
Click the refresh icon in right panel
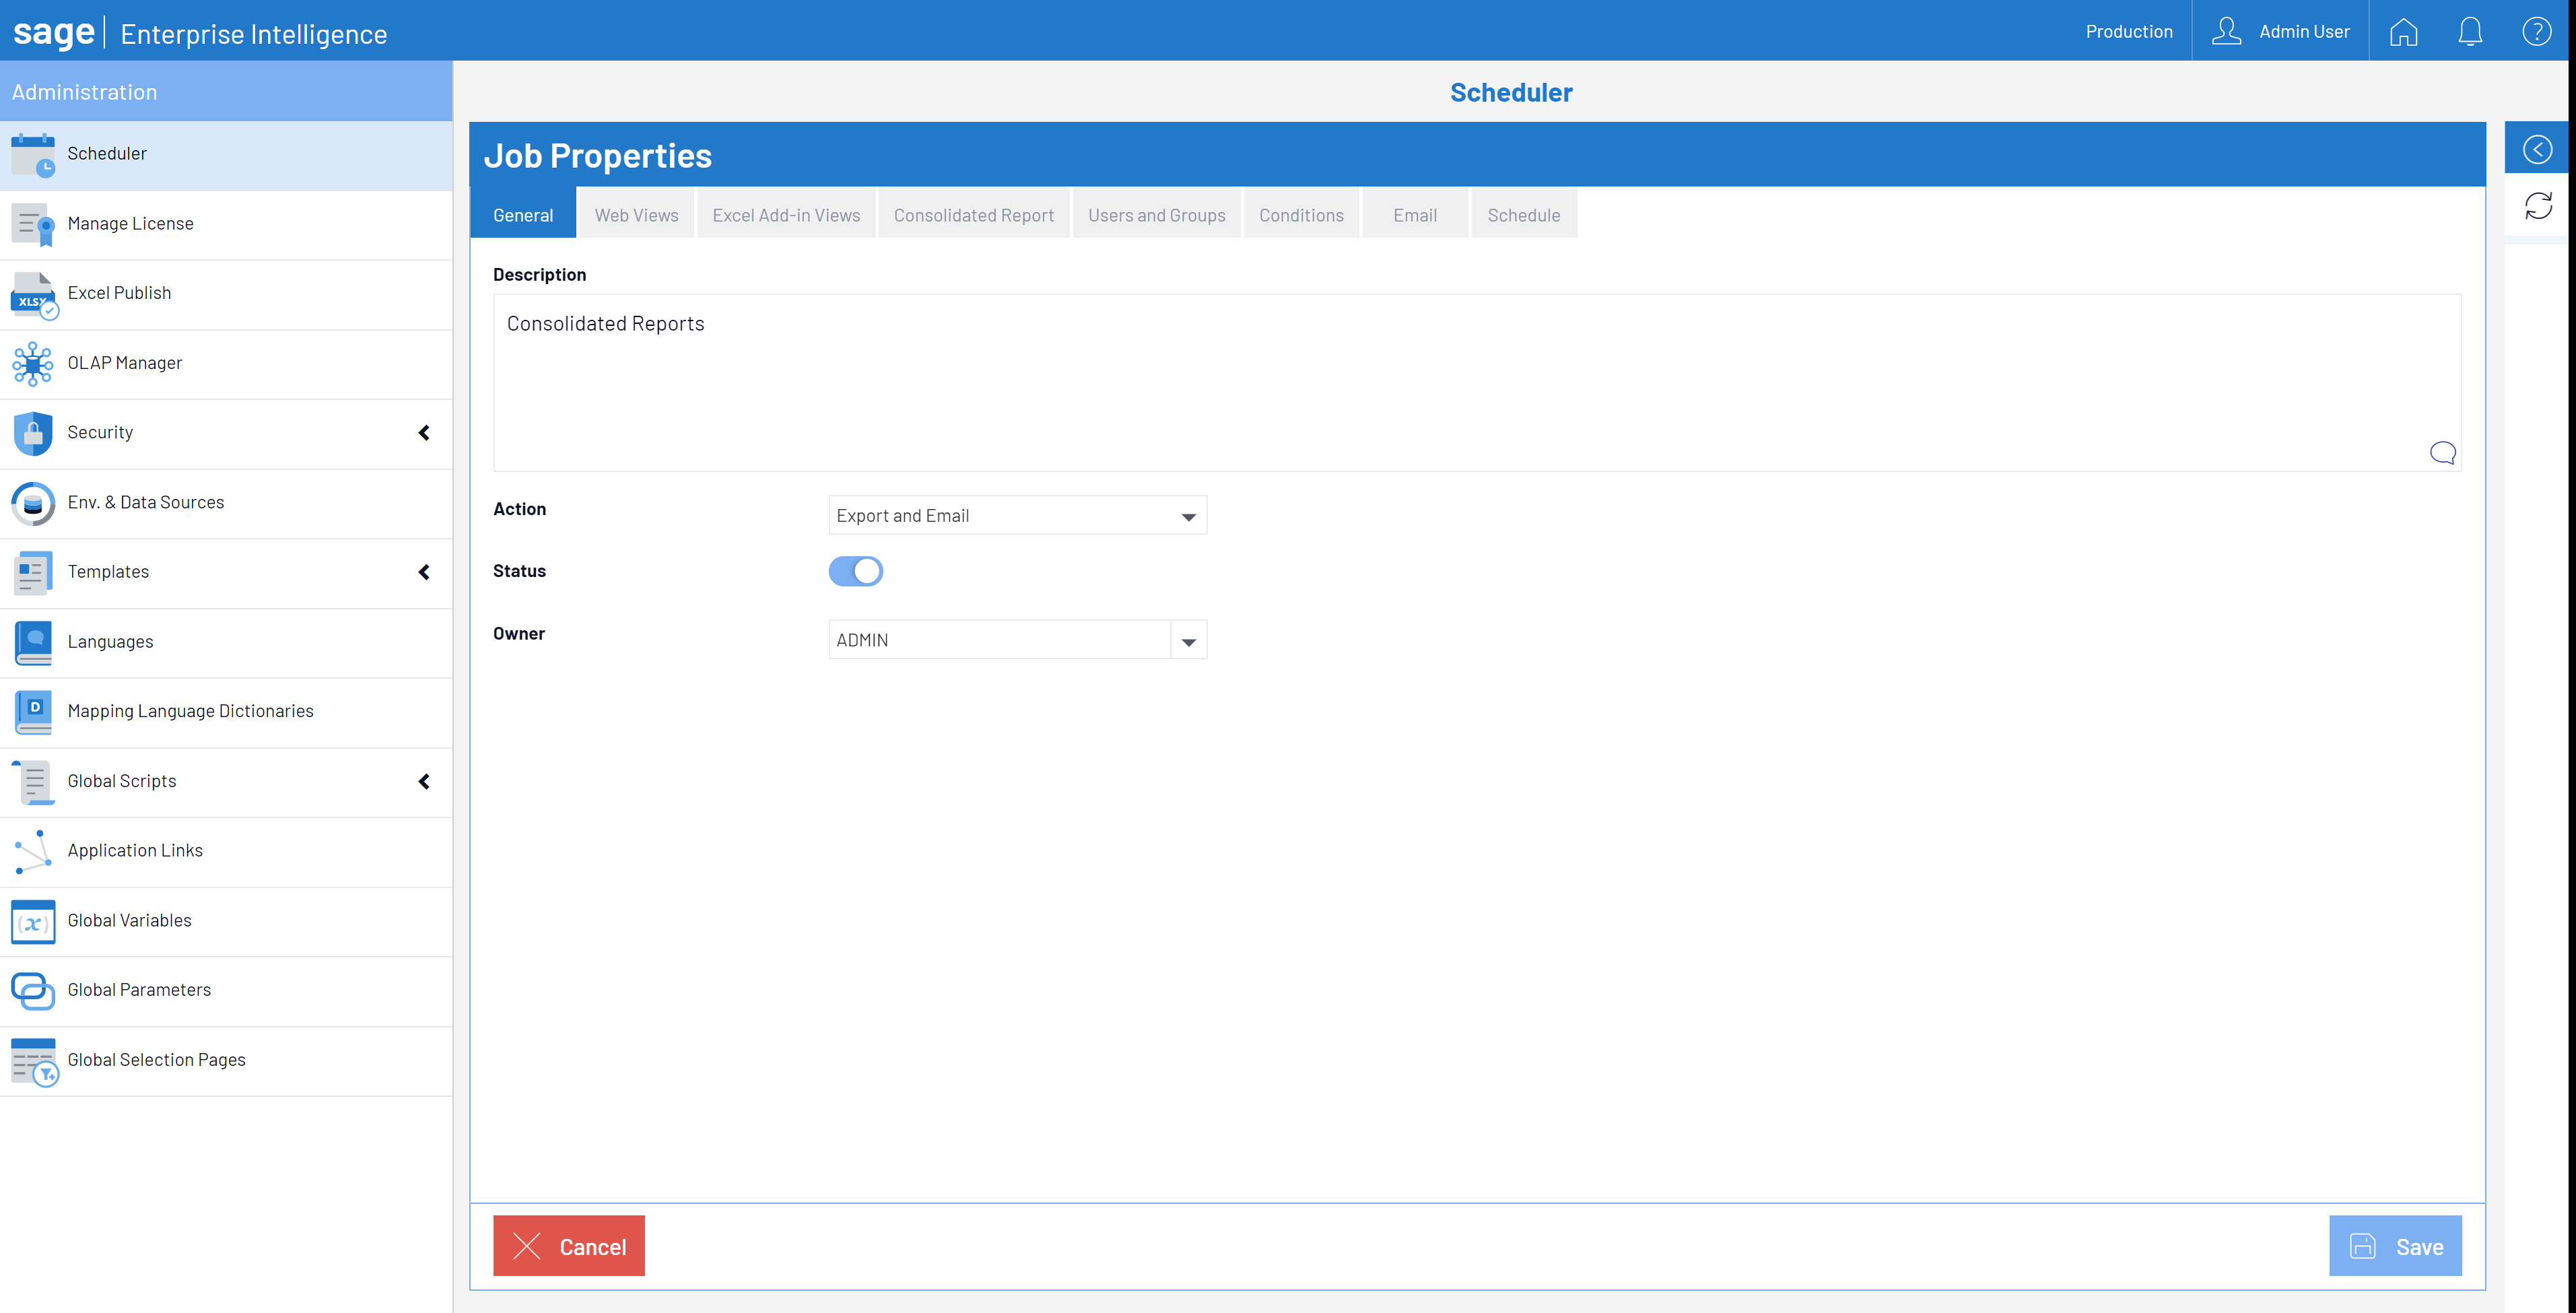pos(2538,206)
